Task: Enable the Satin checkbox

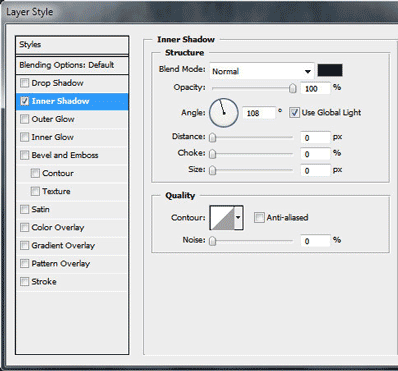Action: pos(24,209)
